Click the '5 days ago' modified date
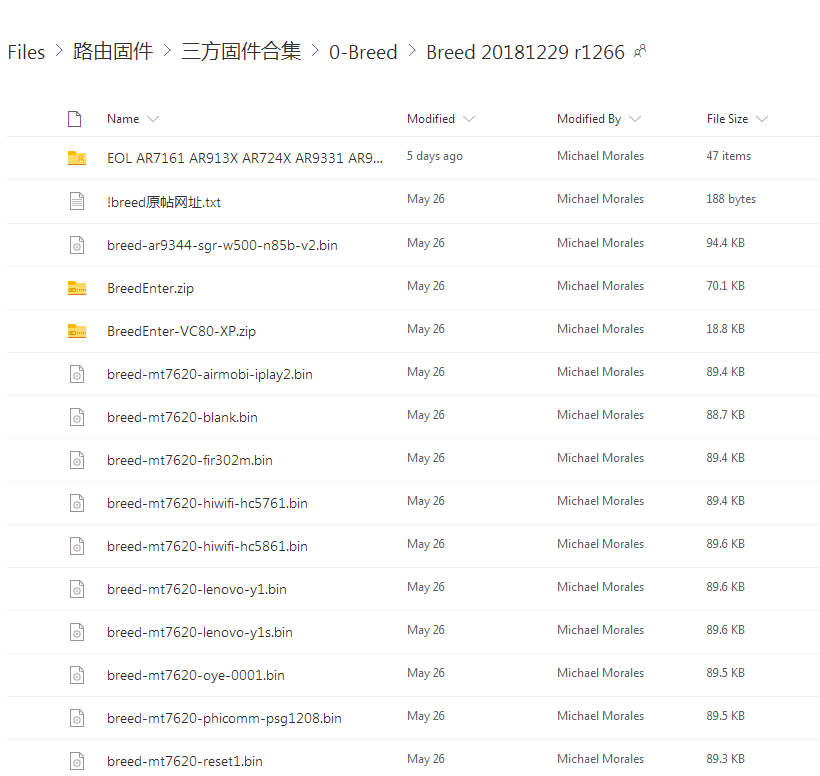Screen dimensions: 820x776 click(x=435, y=156)
